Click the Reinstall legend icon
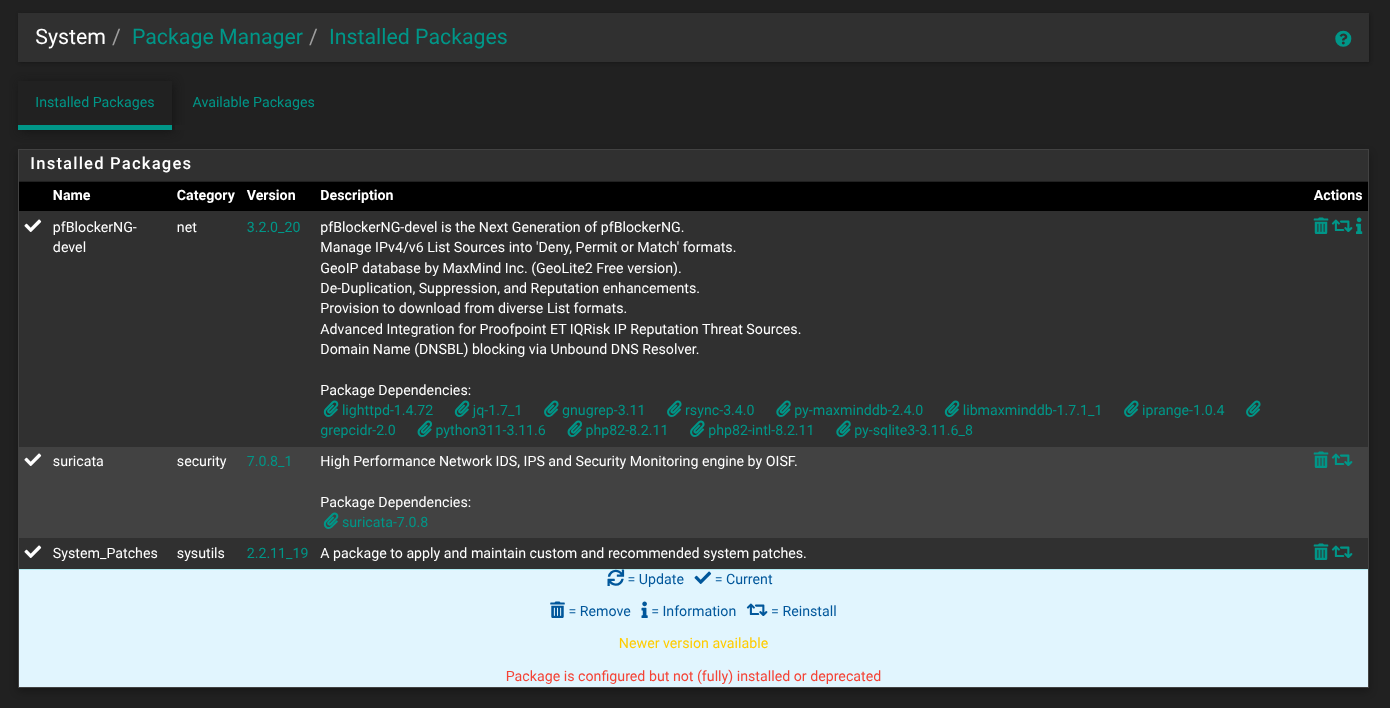This screenshot has height=708, width=1390. (757, 610)
